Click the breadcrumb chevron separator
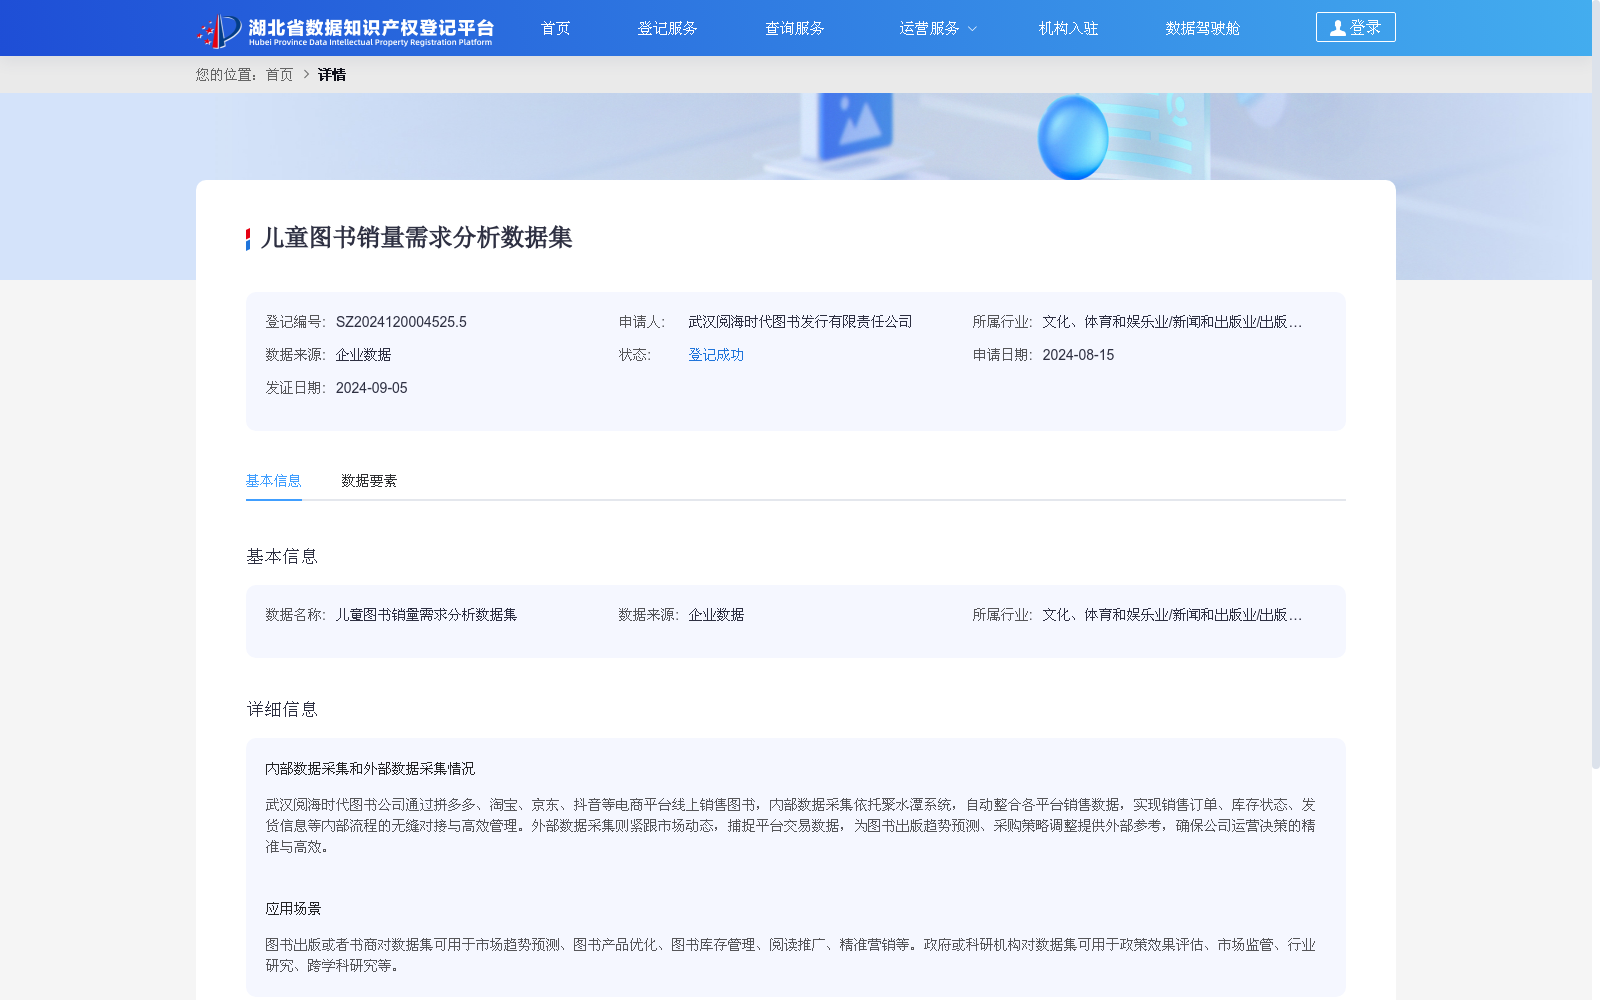Screen dimensions: 1600x1000 click(306, 75)
